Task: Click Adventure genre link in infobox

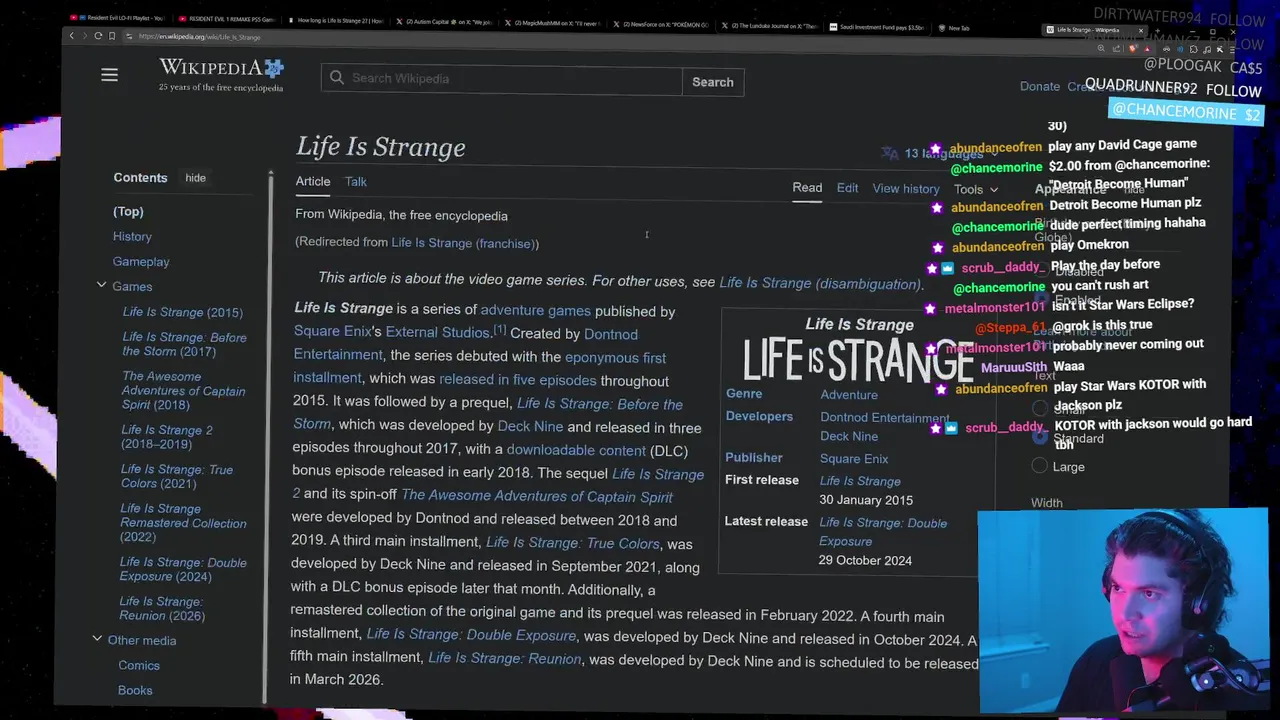Action: pyautogui.click(x=849, y=395)
